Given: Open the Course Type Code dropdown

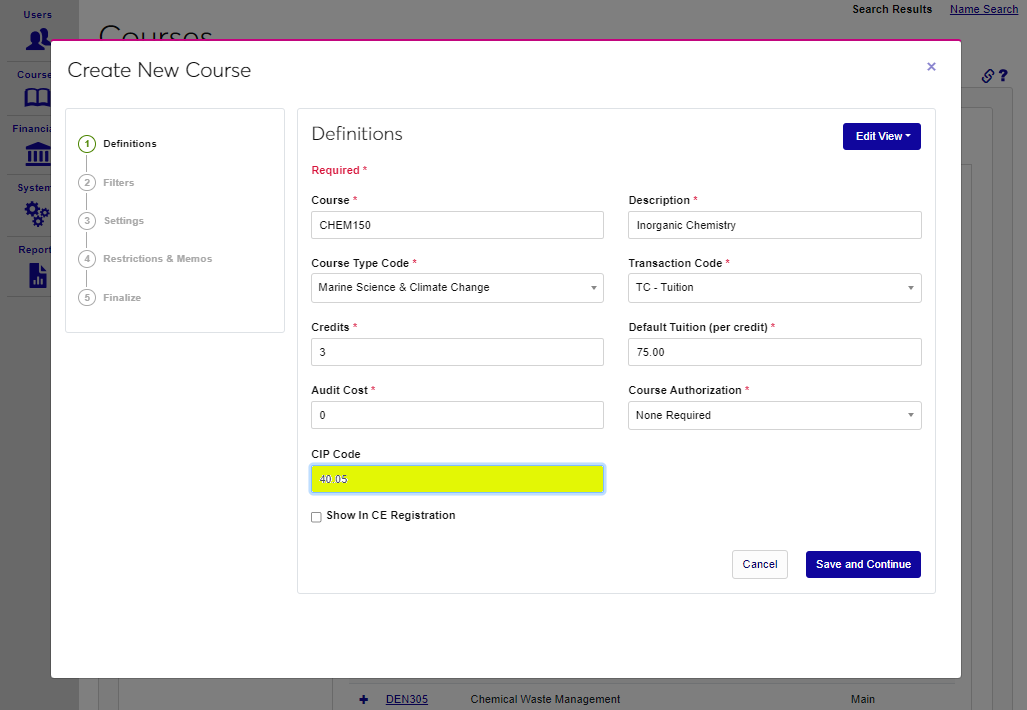Looking at the screenshot, I should pos(457,288).
